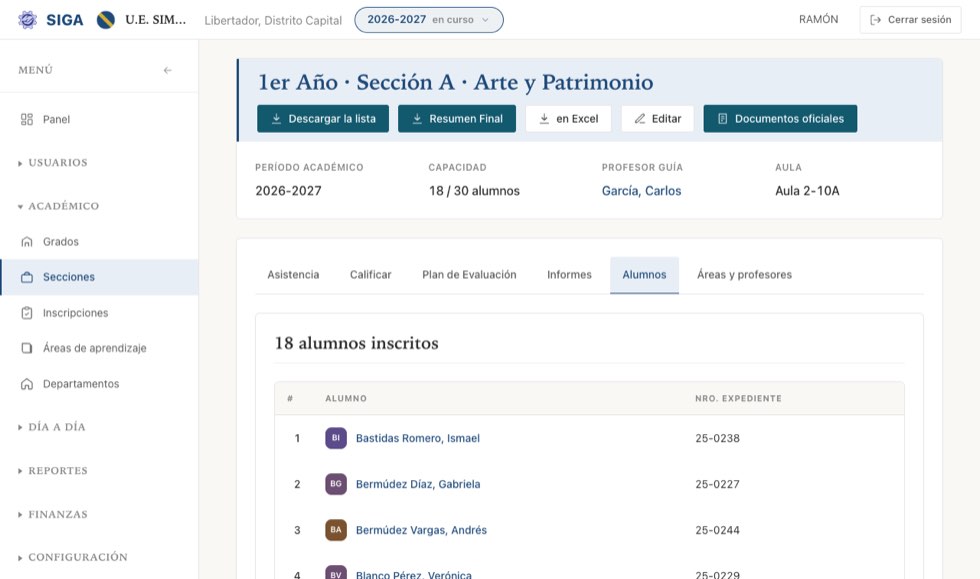Open the Inscripciones menu item

tap(99, 313)
